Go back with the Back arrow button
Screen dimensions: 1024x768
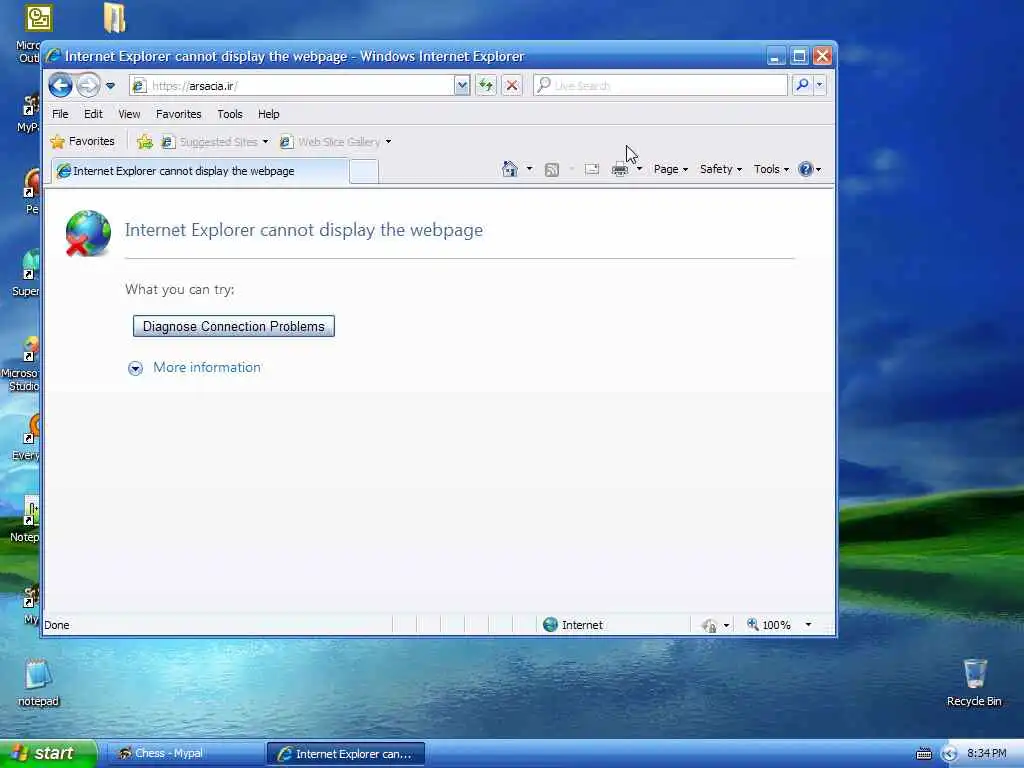[61, 85]
